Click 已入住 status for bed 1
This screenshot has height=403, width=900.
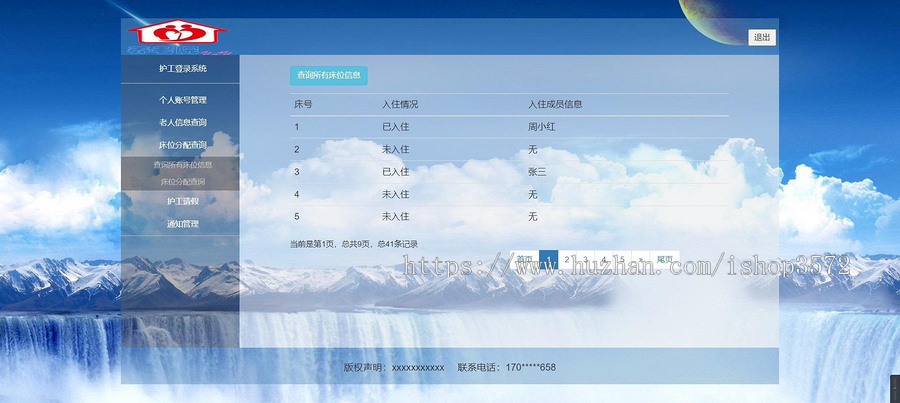tap(395, 127)
